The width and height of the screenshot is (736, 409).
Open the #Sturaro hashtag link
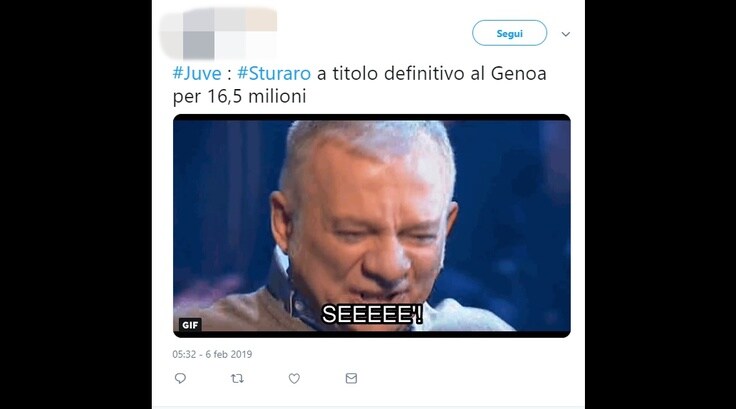coord(274,73)
